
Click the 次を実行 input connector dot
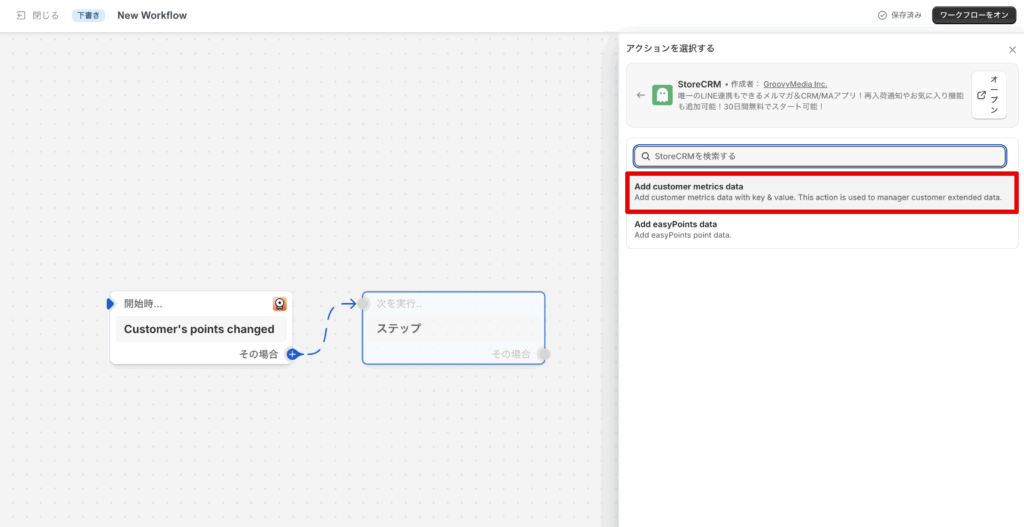364,304
